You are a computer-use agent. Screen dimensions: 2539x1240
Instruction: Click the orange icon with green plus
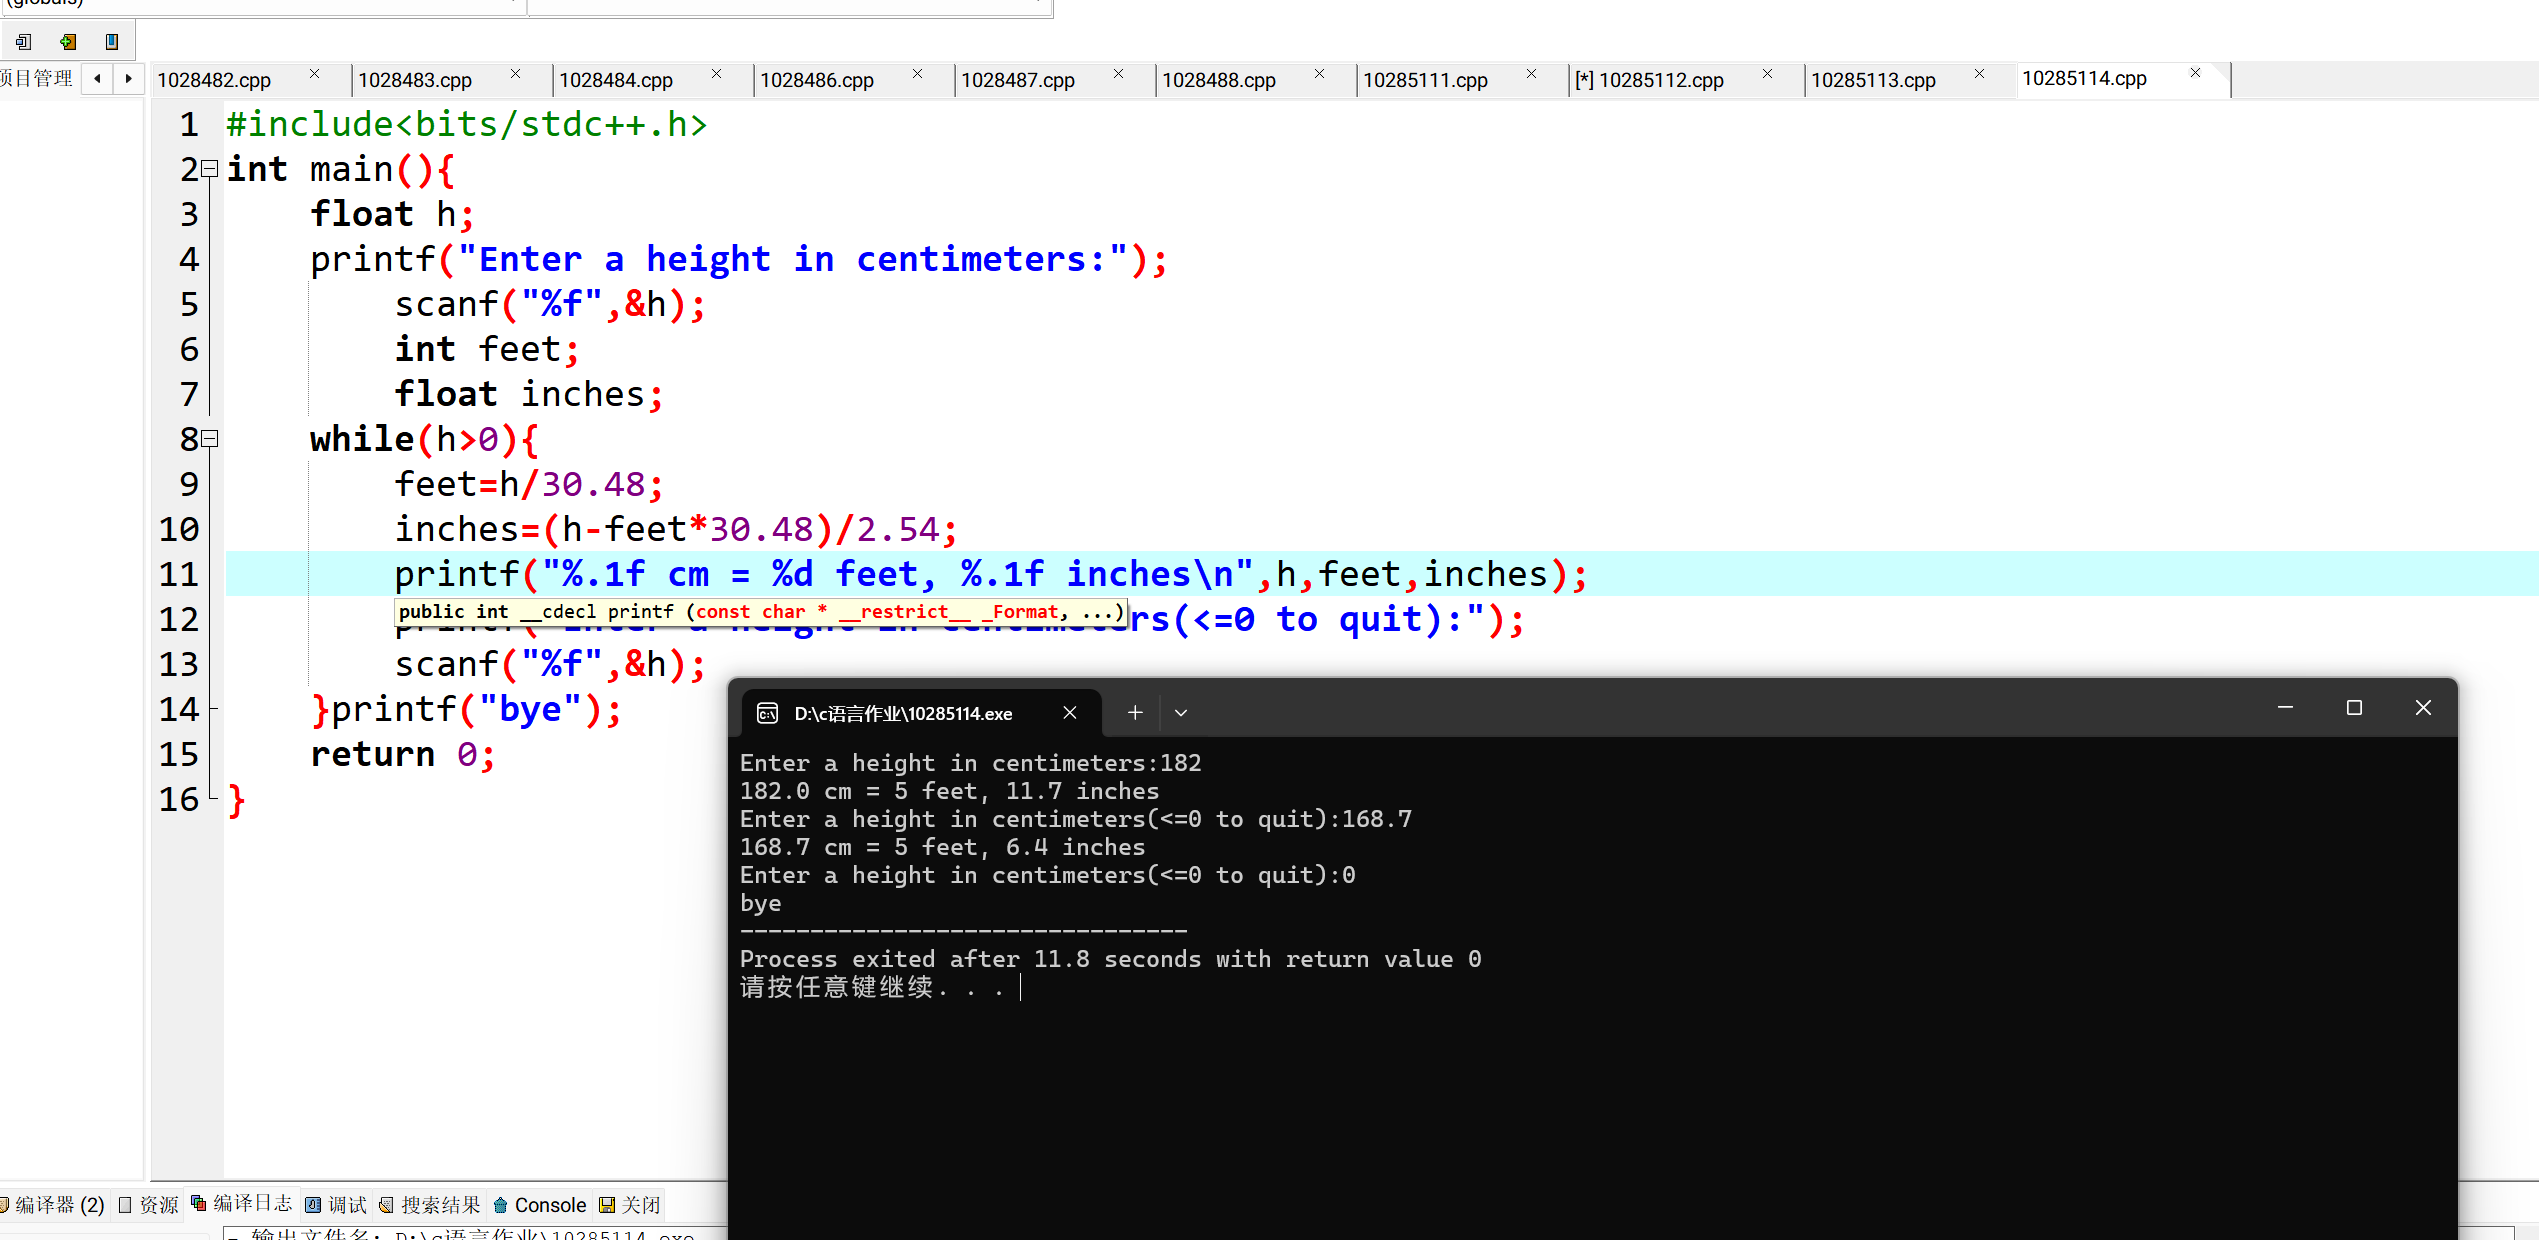[68, 42]
